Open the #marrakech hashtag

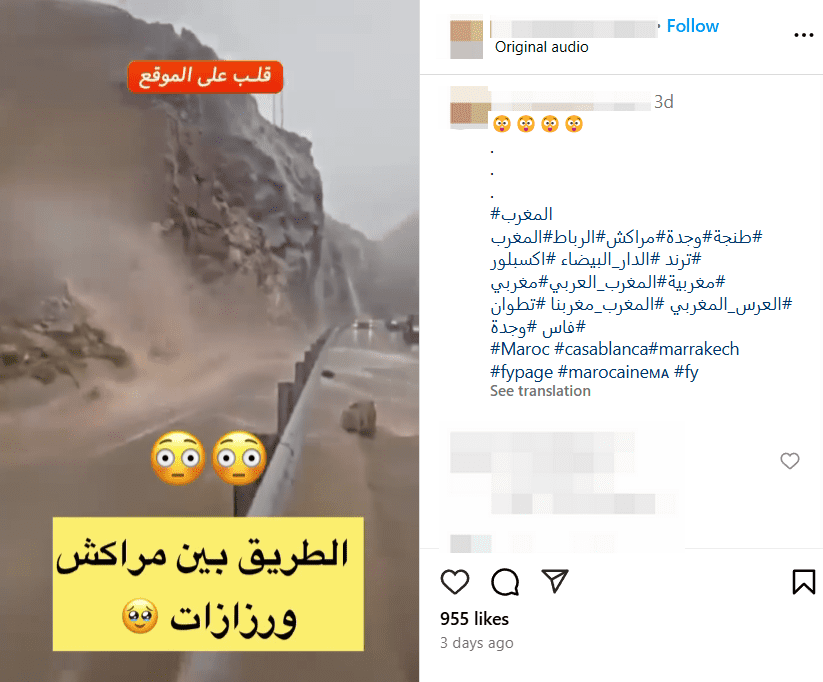pyautogui.click(x=694, y=349)
